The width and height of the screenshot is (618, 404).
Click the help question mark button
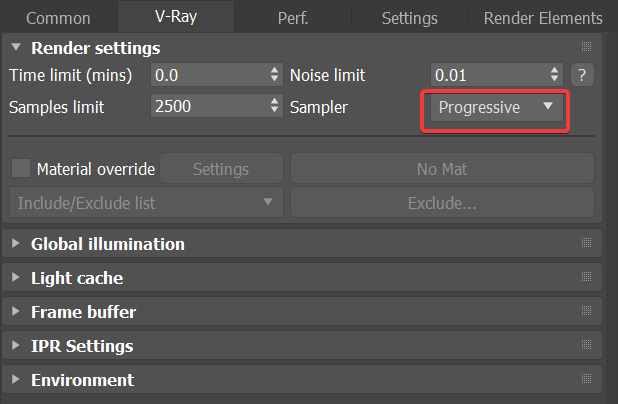coord(581,75)
